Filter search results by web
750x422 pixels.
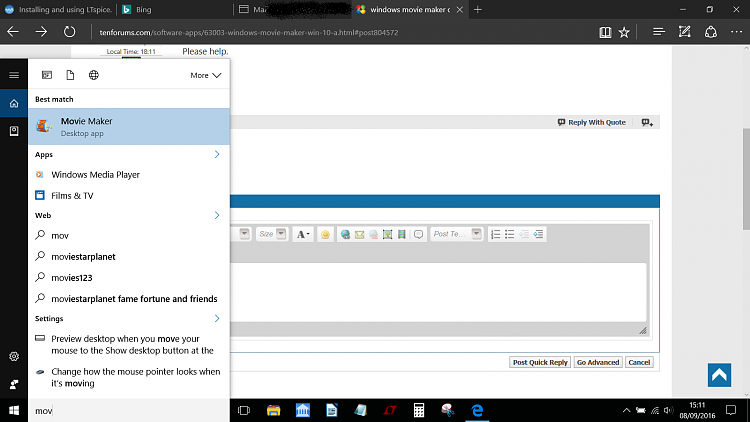tap(94, 75)
